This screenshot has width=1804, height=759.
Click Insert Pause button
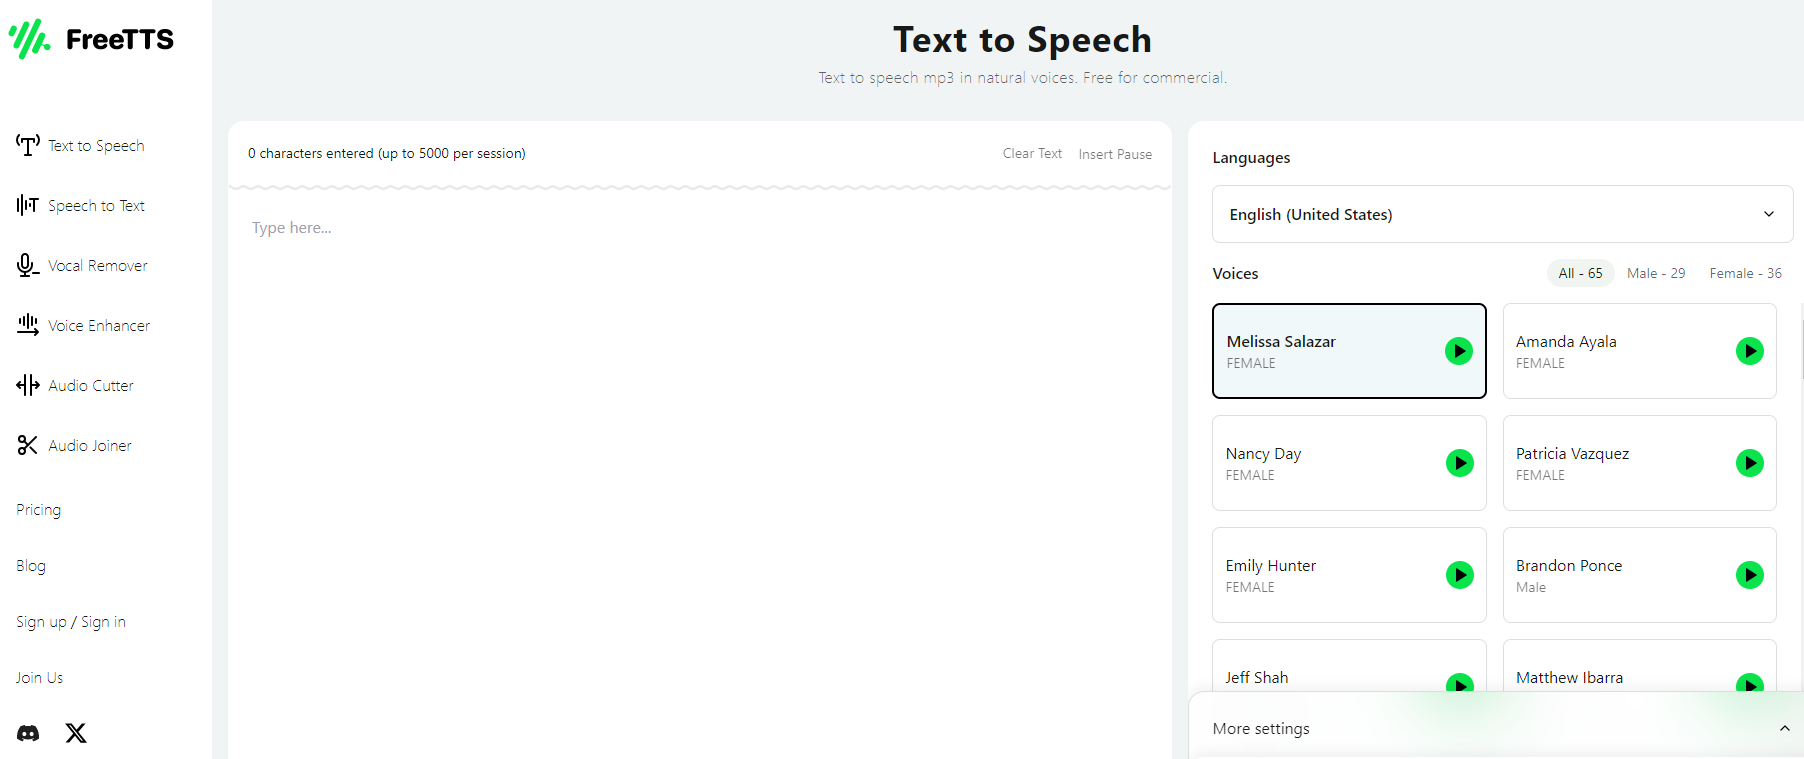click(1114, 154)
